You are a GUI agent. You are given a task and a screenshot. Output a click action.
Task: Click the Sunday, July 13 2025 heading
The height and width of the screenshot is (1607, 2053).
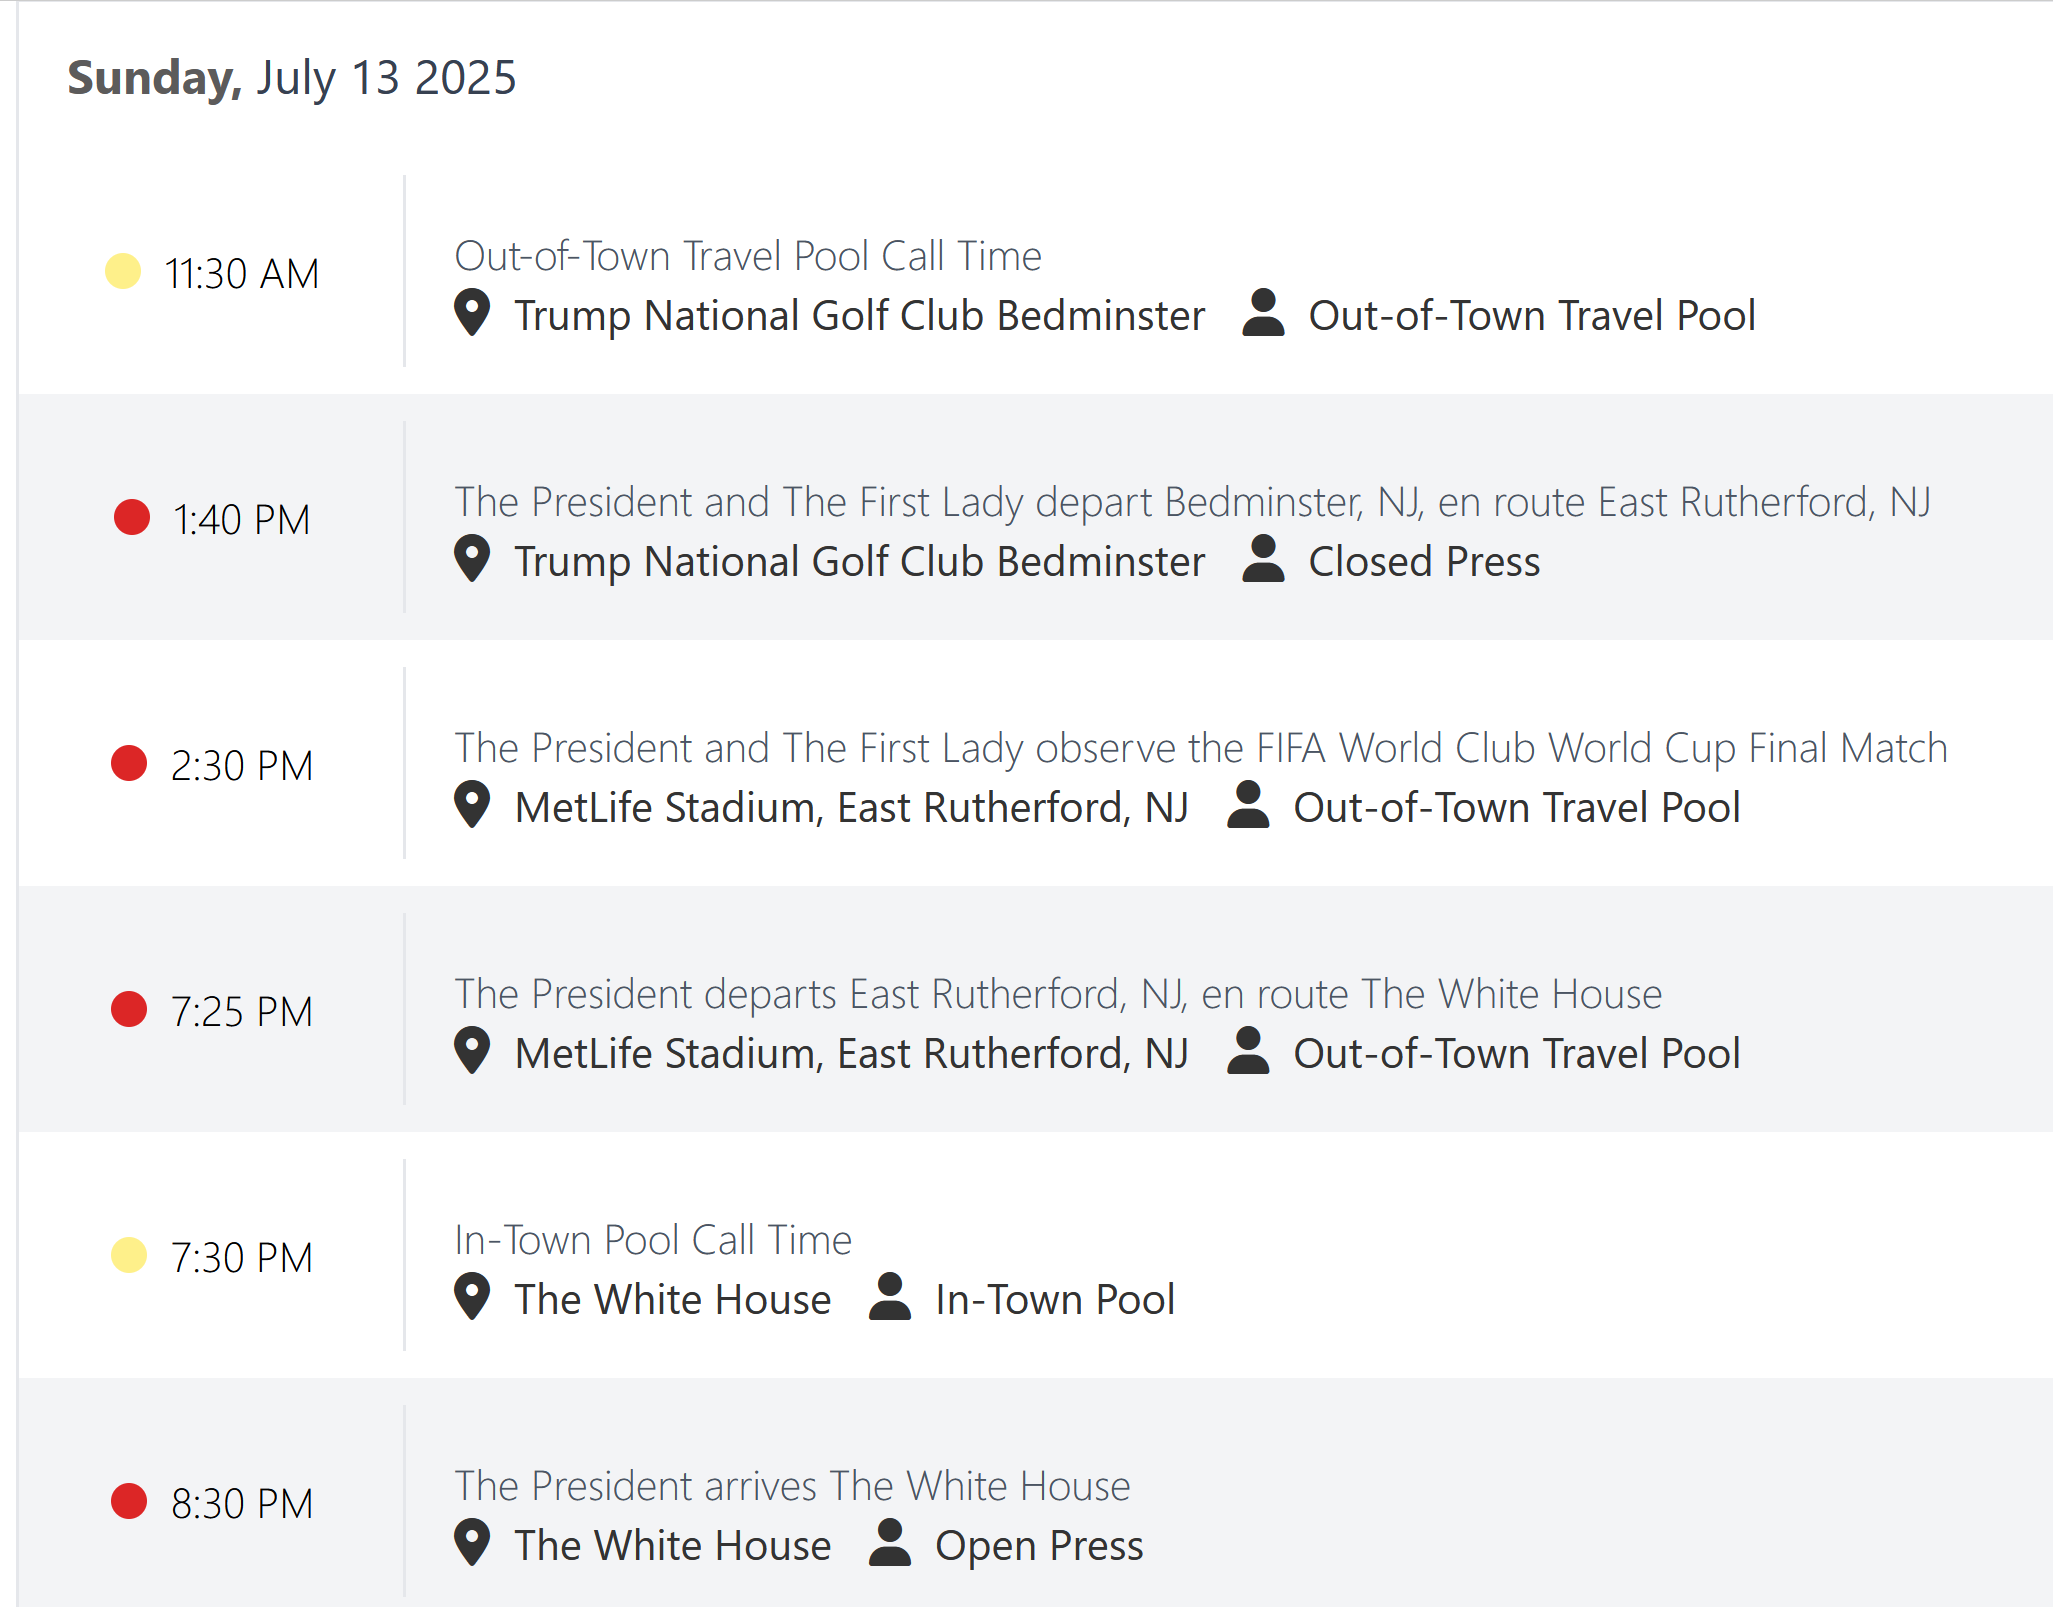tap(292, 78)
